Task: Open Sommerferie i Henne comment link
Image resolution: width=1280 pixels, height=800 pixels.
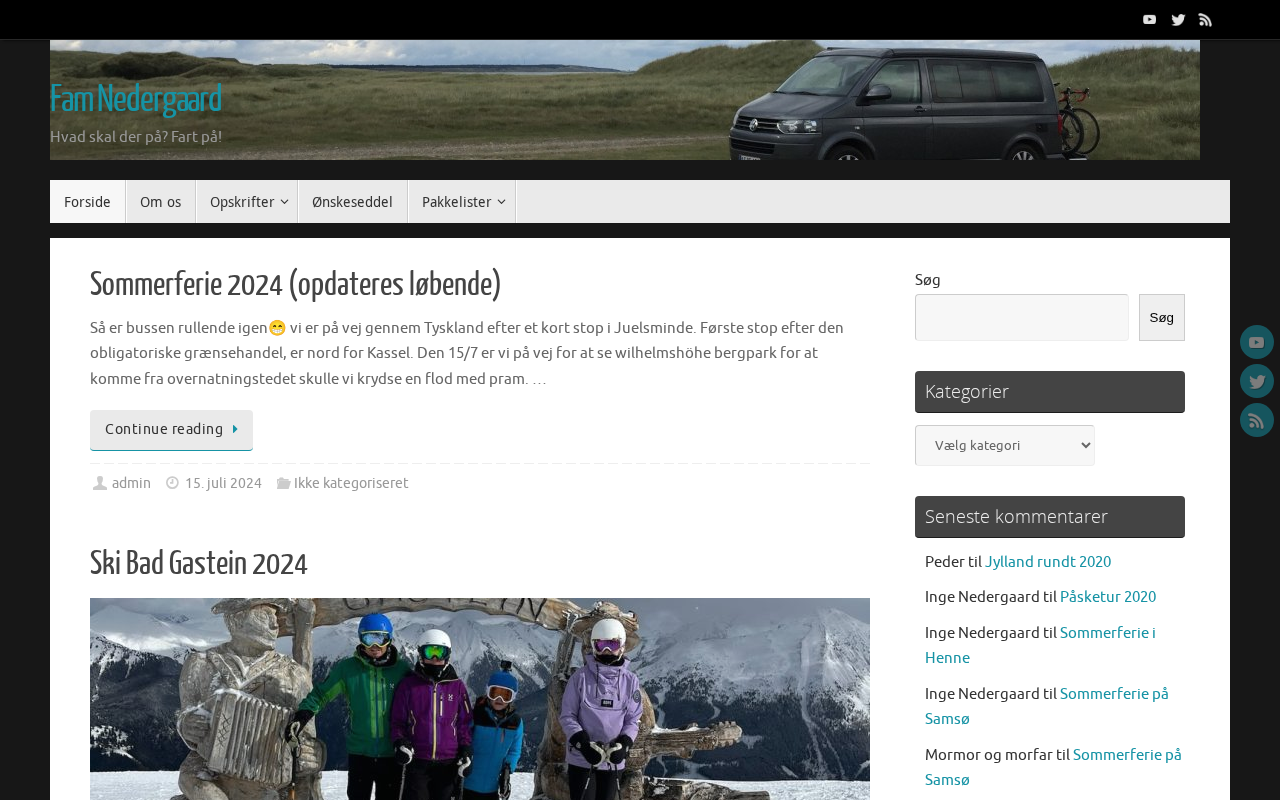Action: (1040, 645)
